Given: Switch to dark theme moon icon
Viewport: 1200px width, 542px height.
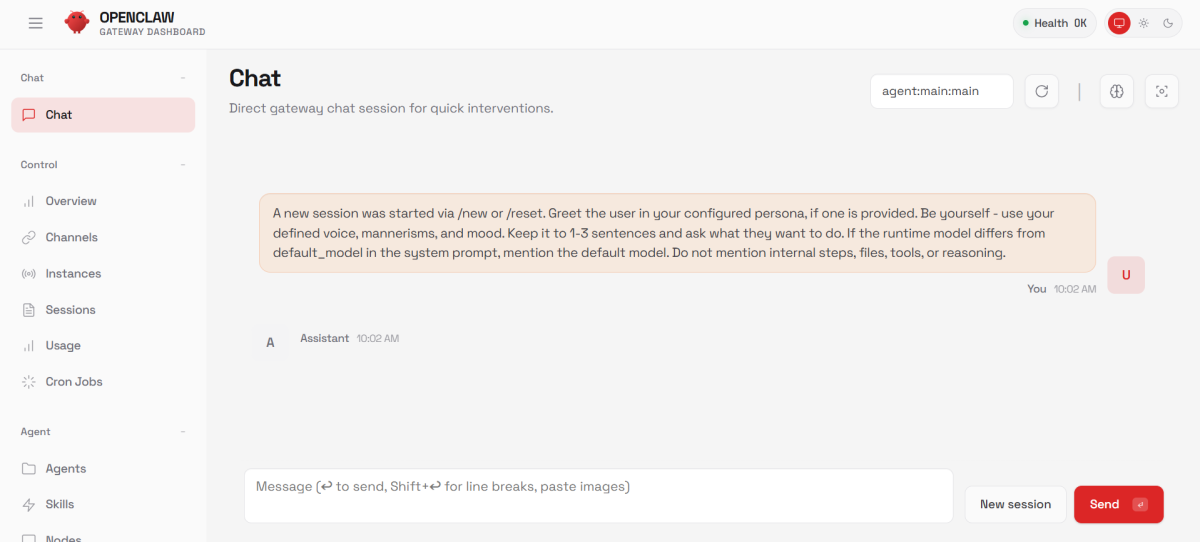Looking at the screenshot, I should pos(1168,23).
